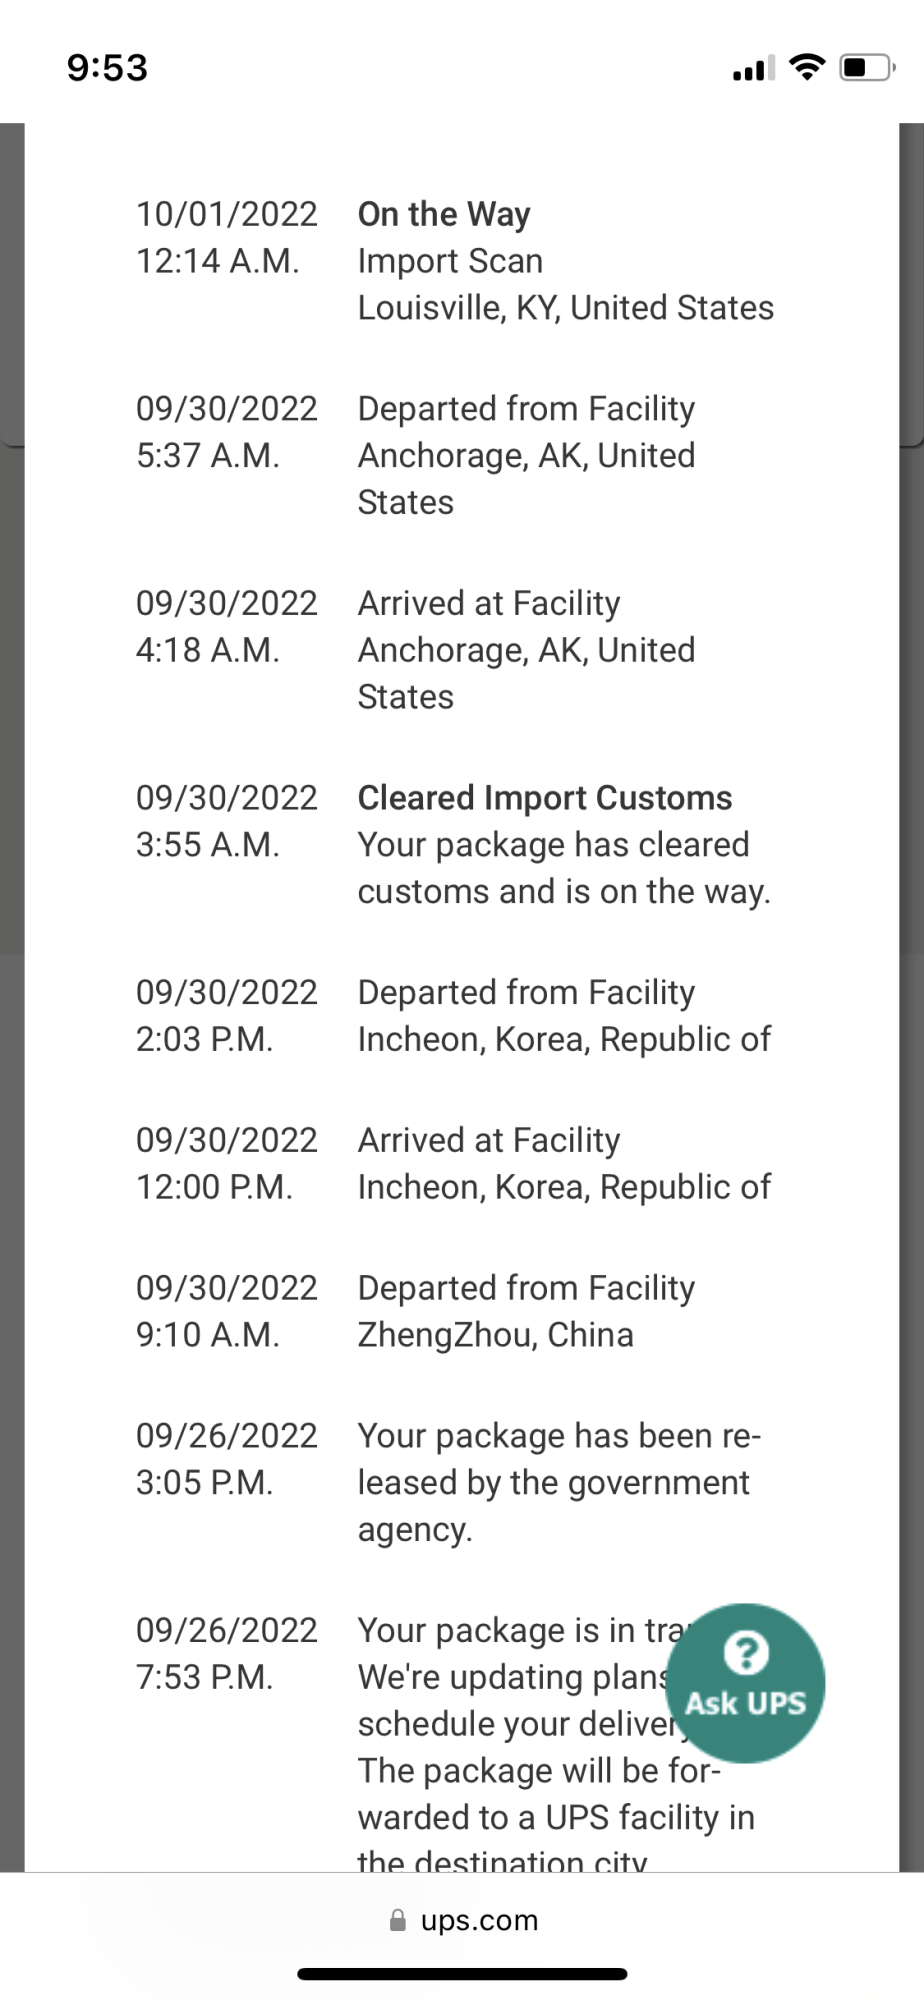Open the Ask UPS chat button
The image size is (924, 2000).
[x=746, y=1683]
